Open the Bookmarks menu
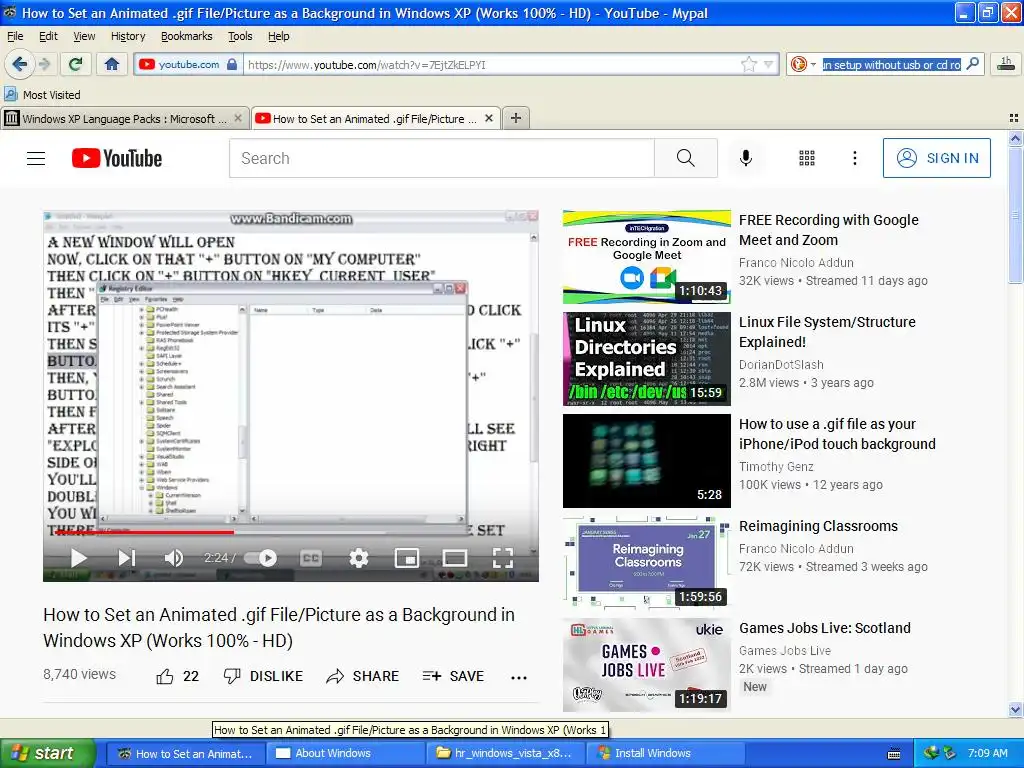This screenshot has height=768, width=1024. click(x=187, y=36)
